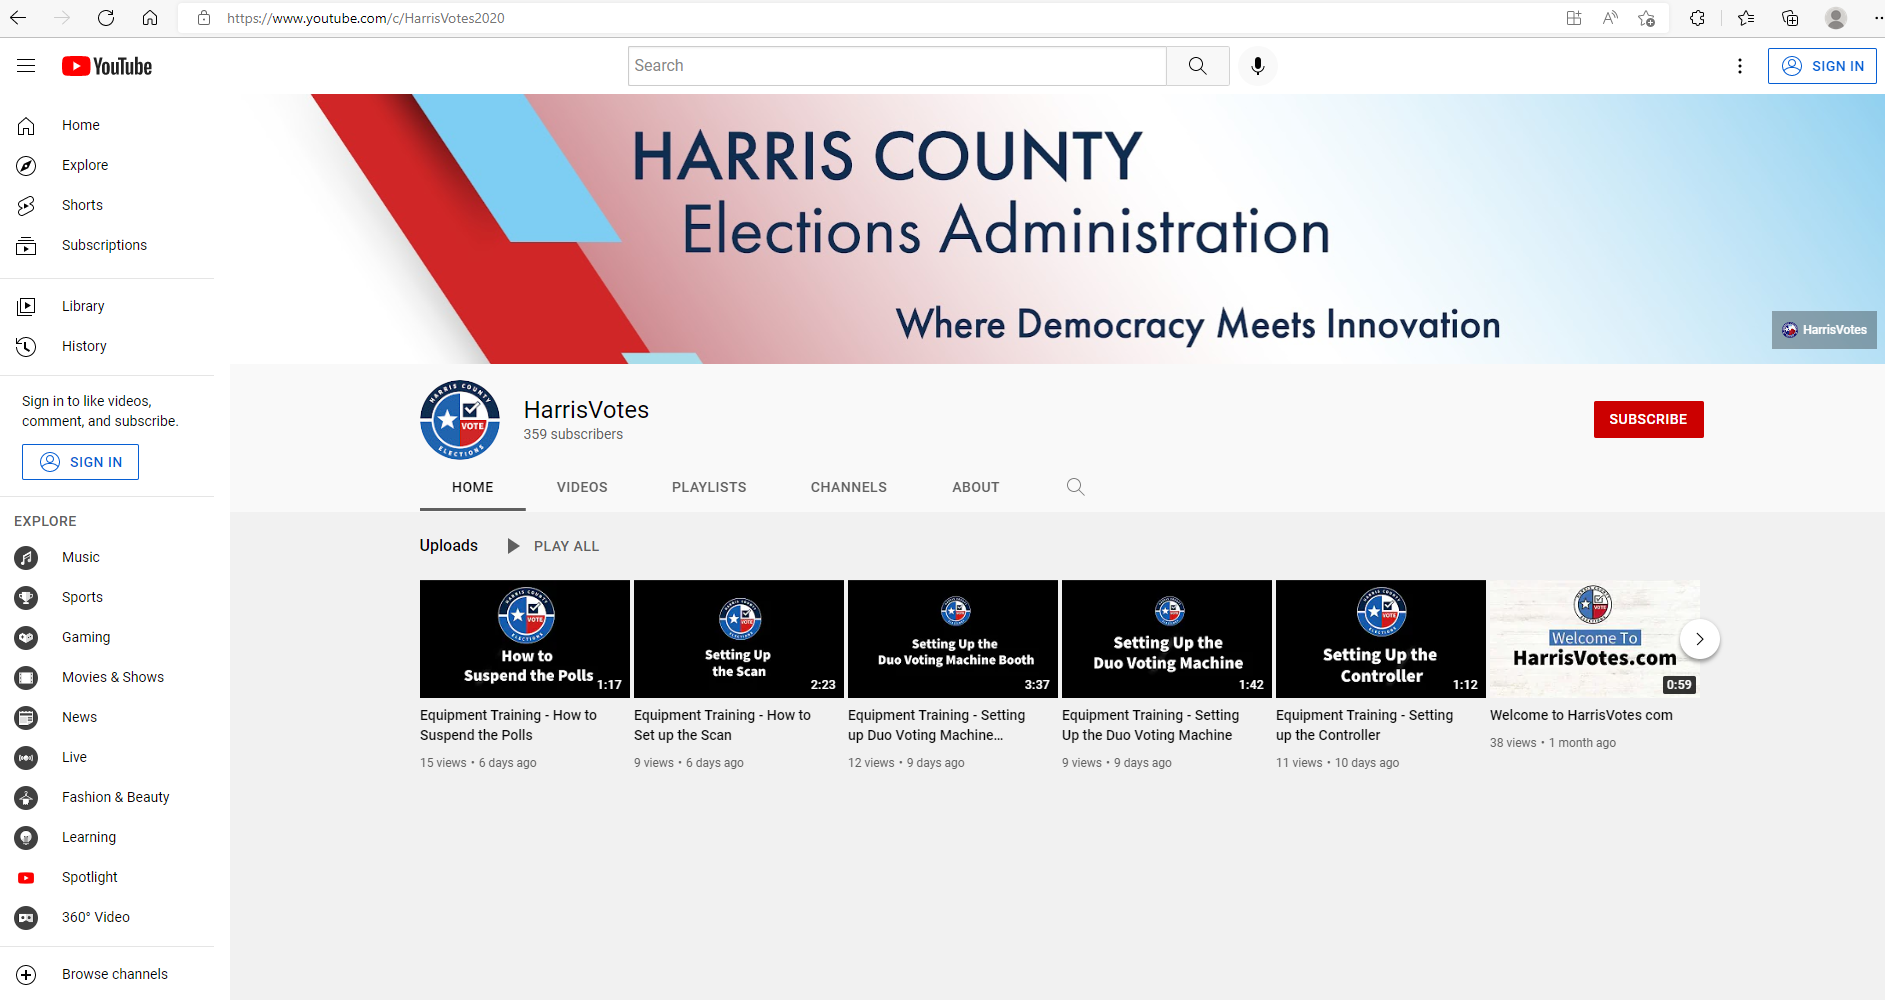
Task: Click the YouTube logo
Action: coord(107,66)
